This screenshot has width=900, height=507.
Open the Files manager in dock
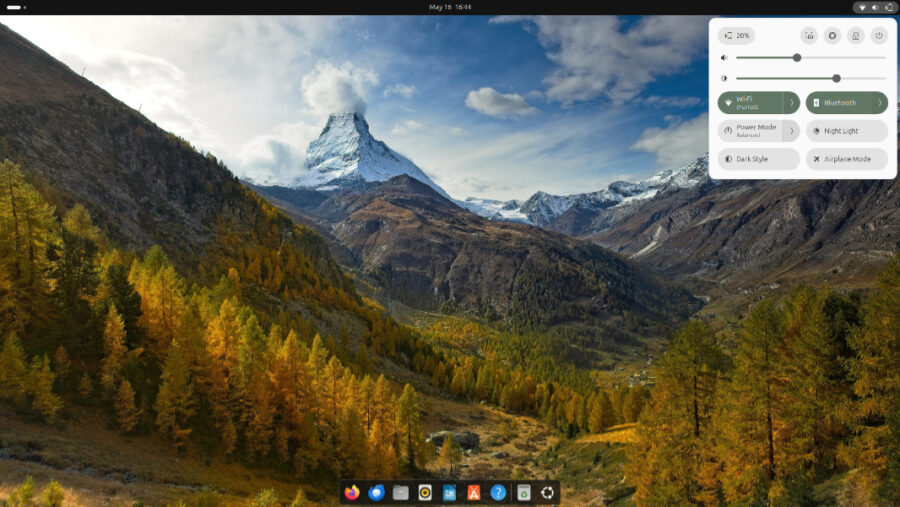[401, 492]
